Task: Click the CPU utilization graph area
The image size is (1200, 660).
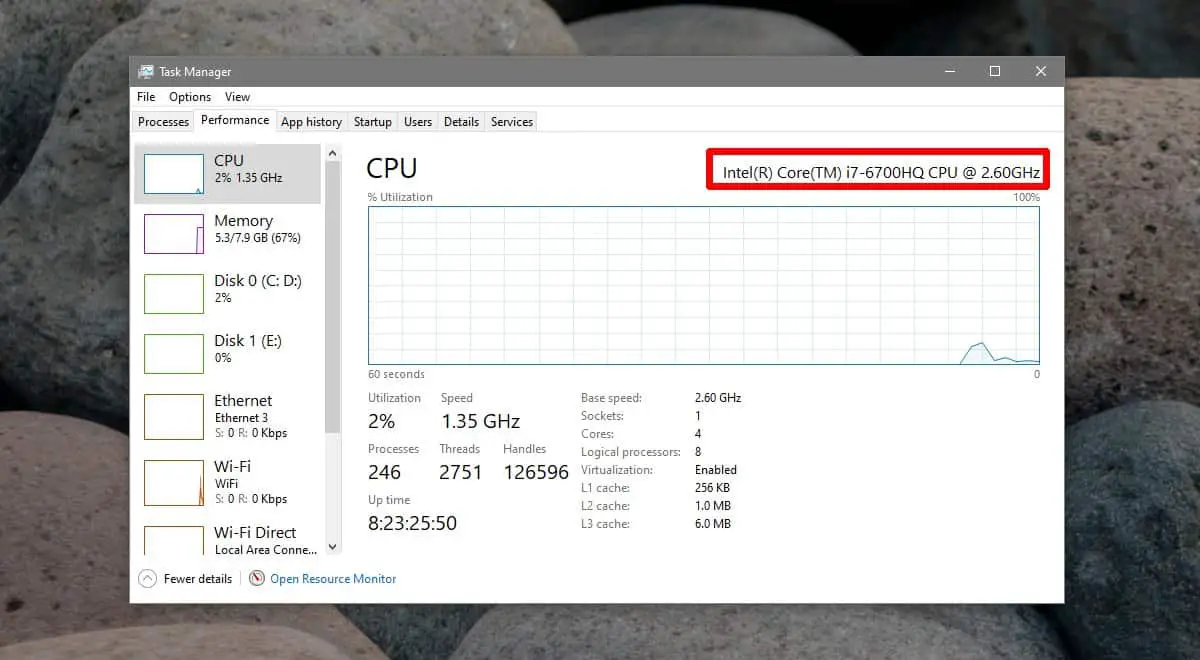Action: click(x=703, y=285)
